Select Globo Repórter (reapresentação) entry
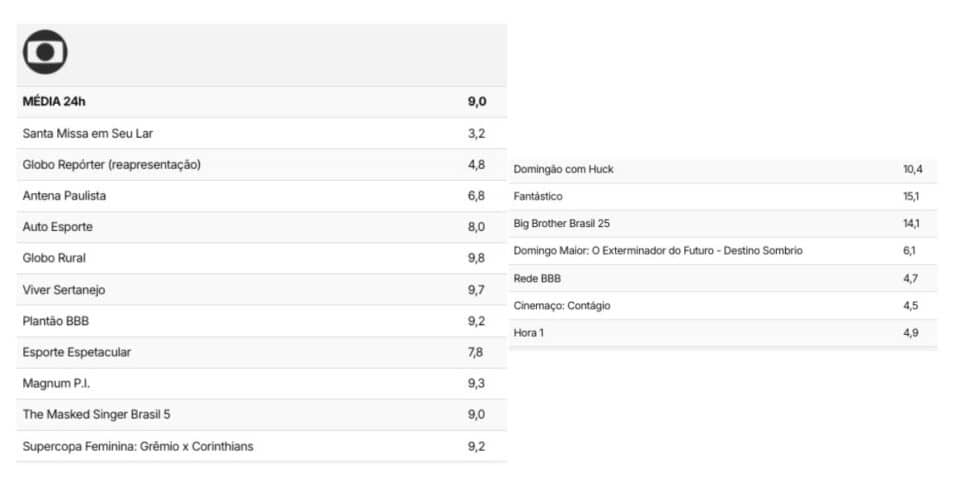966x483 pixels. (x=262, y=165)
